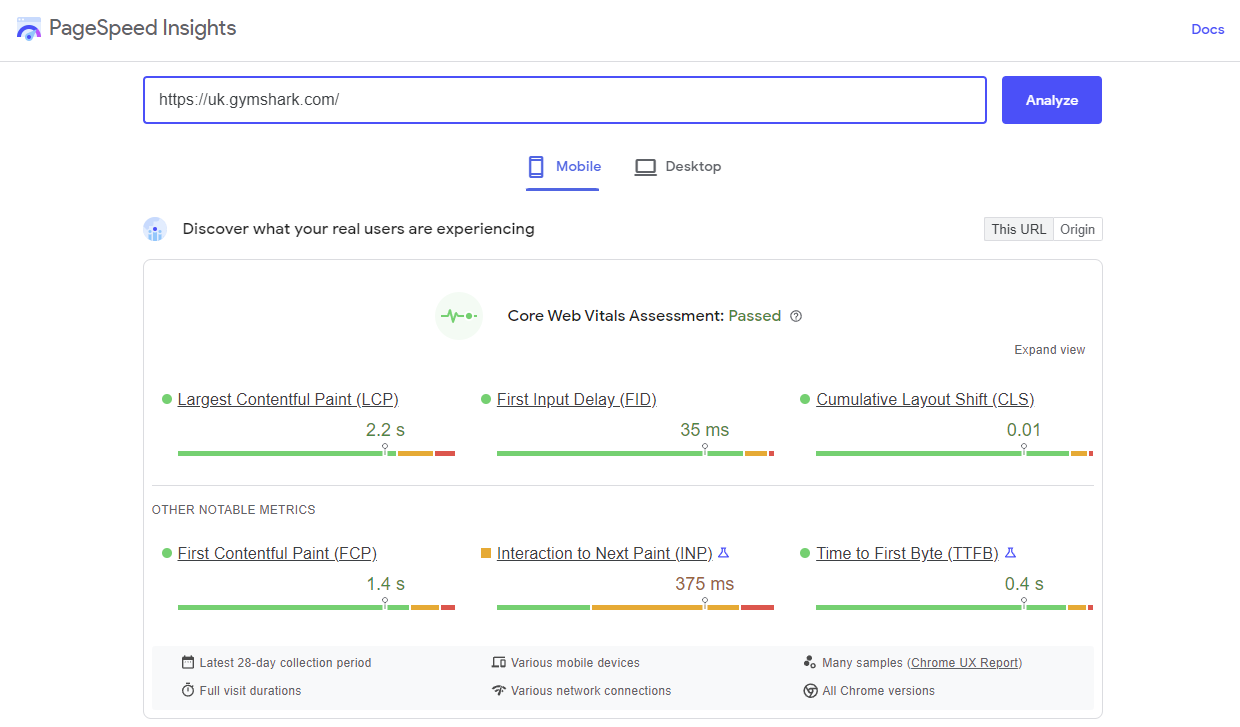Select the This URL toggle

(x=1018, y=228)
